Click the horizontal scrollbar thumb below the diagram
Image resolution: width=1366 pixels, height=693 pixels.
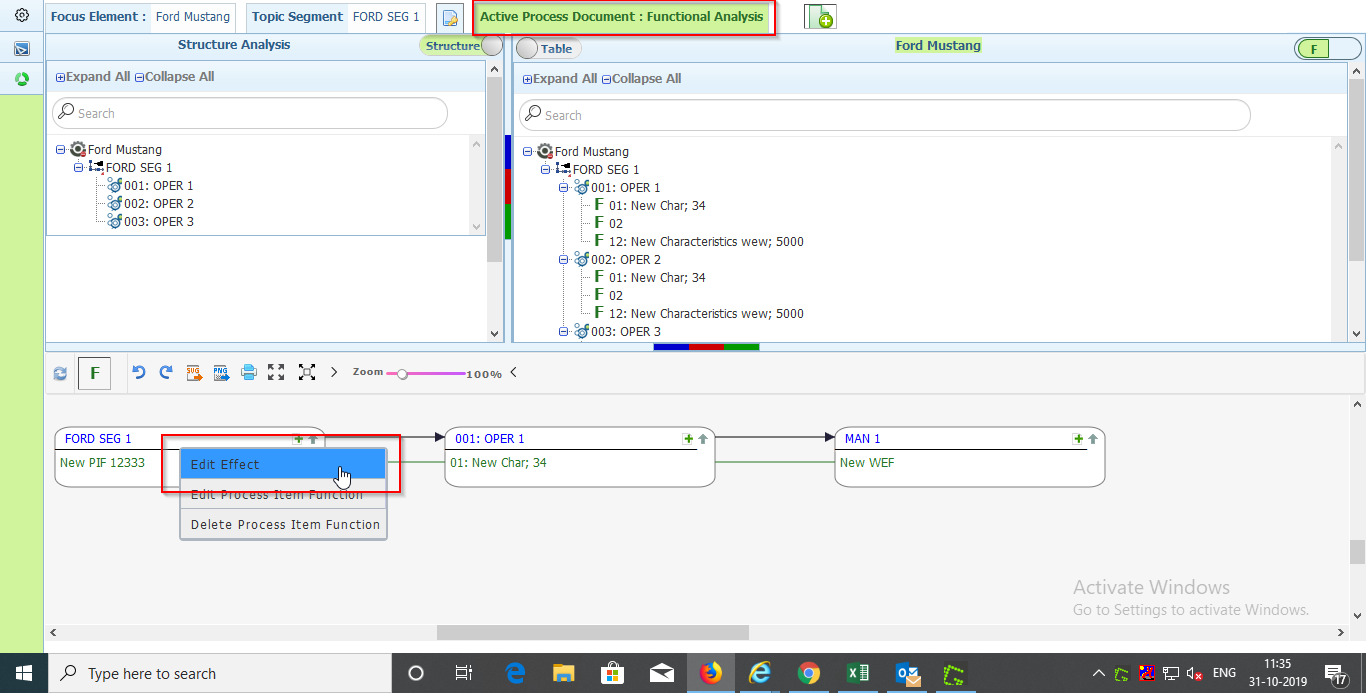(593, 632)
